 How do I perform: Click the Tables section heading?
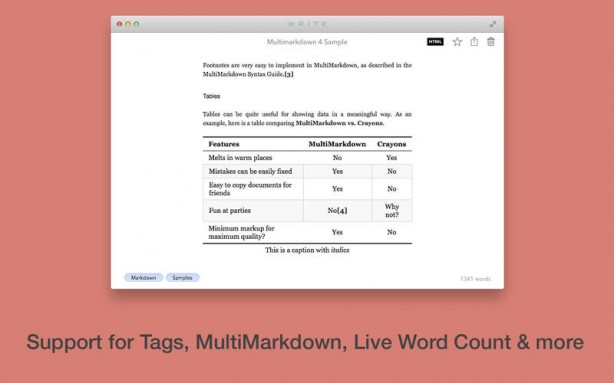coord(211,96)
